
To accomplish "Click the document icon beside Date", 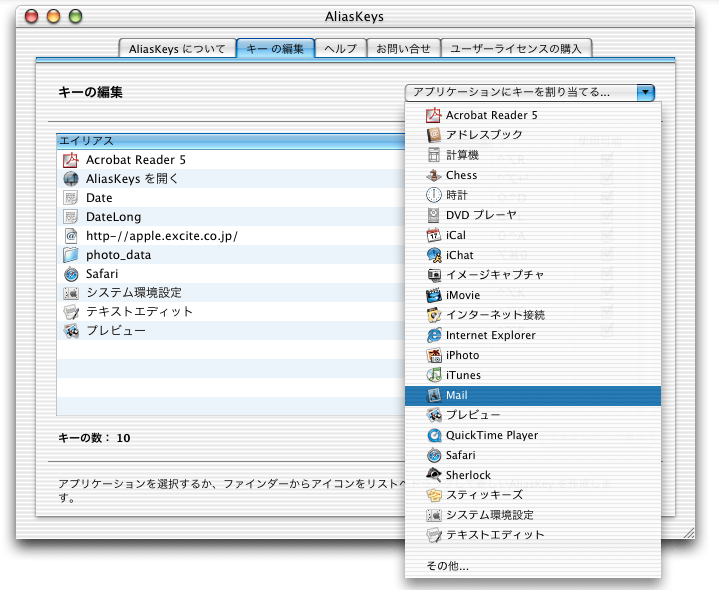I will [71, 198].
